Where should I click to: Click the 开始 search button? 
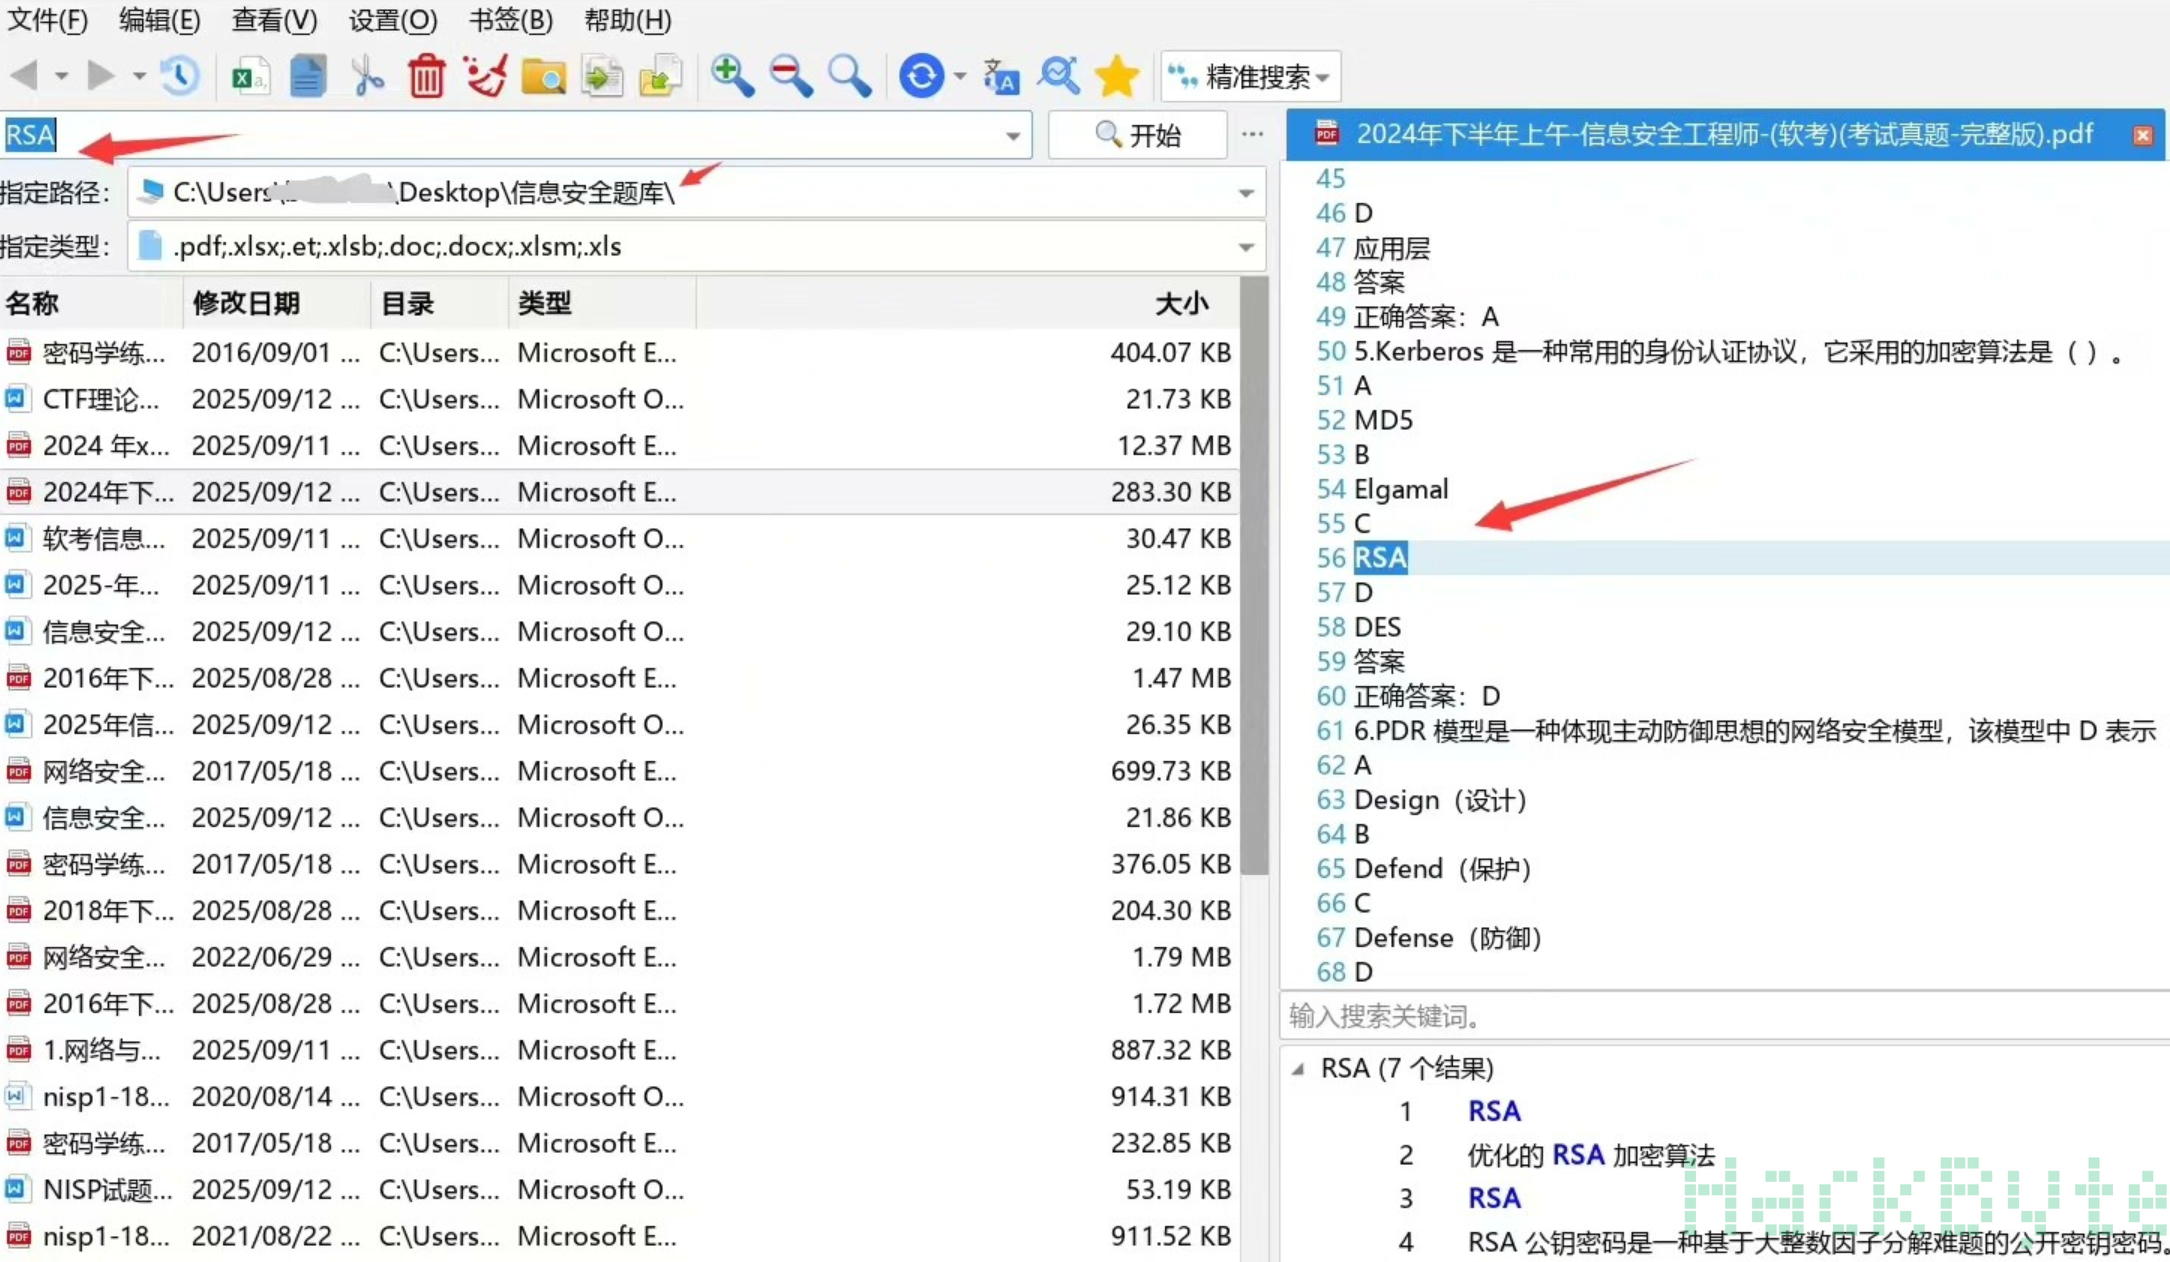tap(1138, 135)
